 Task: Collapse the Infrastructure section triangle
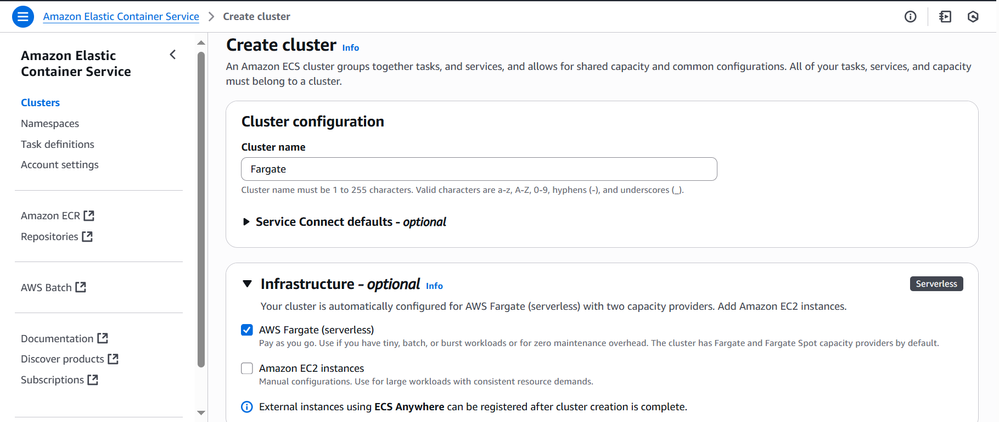[247, 284]
